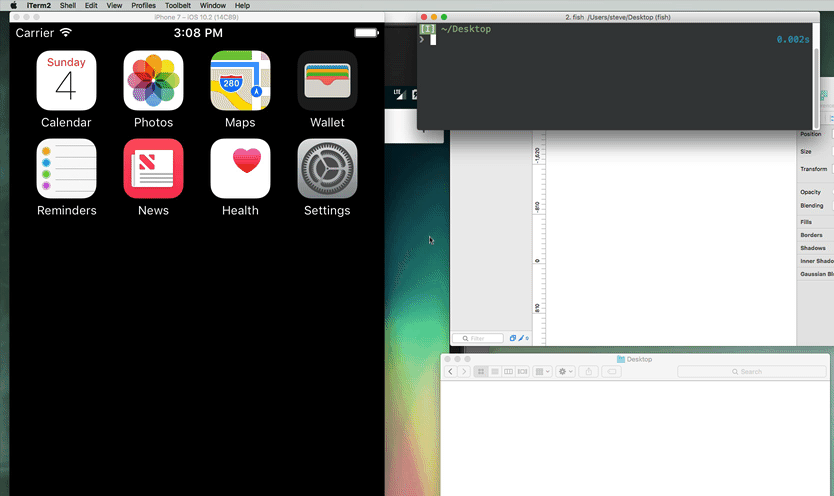Open the Window menu
834x496 pixels.
(213, 5)
